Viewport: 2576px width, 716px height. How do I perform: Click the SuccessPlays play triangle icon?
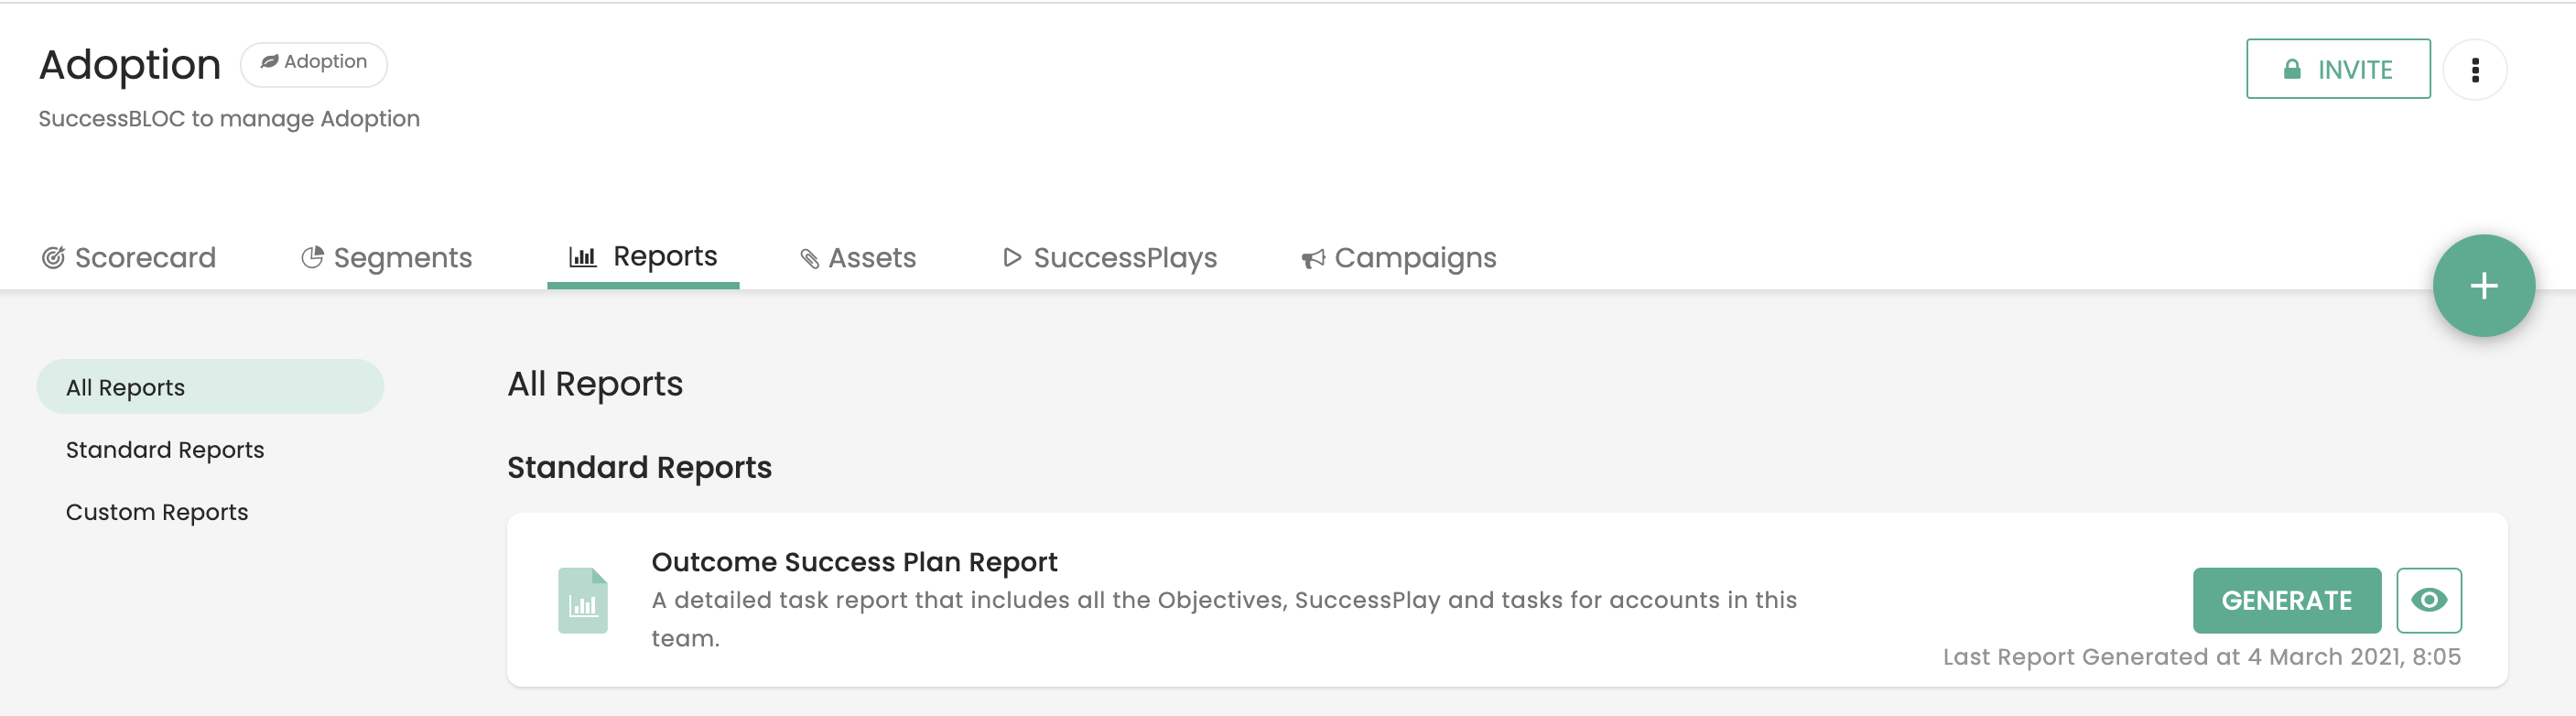coord(1012,258)
